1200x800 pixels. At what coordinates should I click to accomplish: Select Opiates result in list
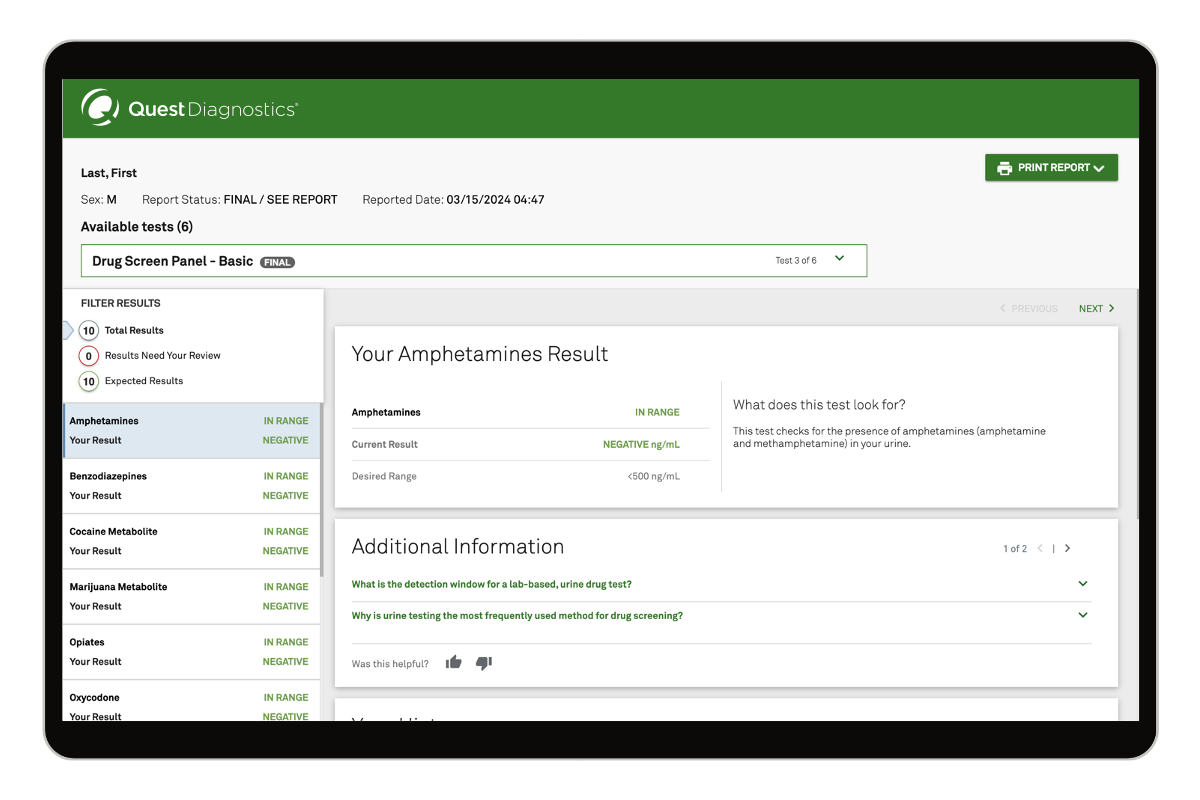[190, 652]
